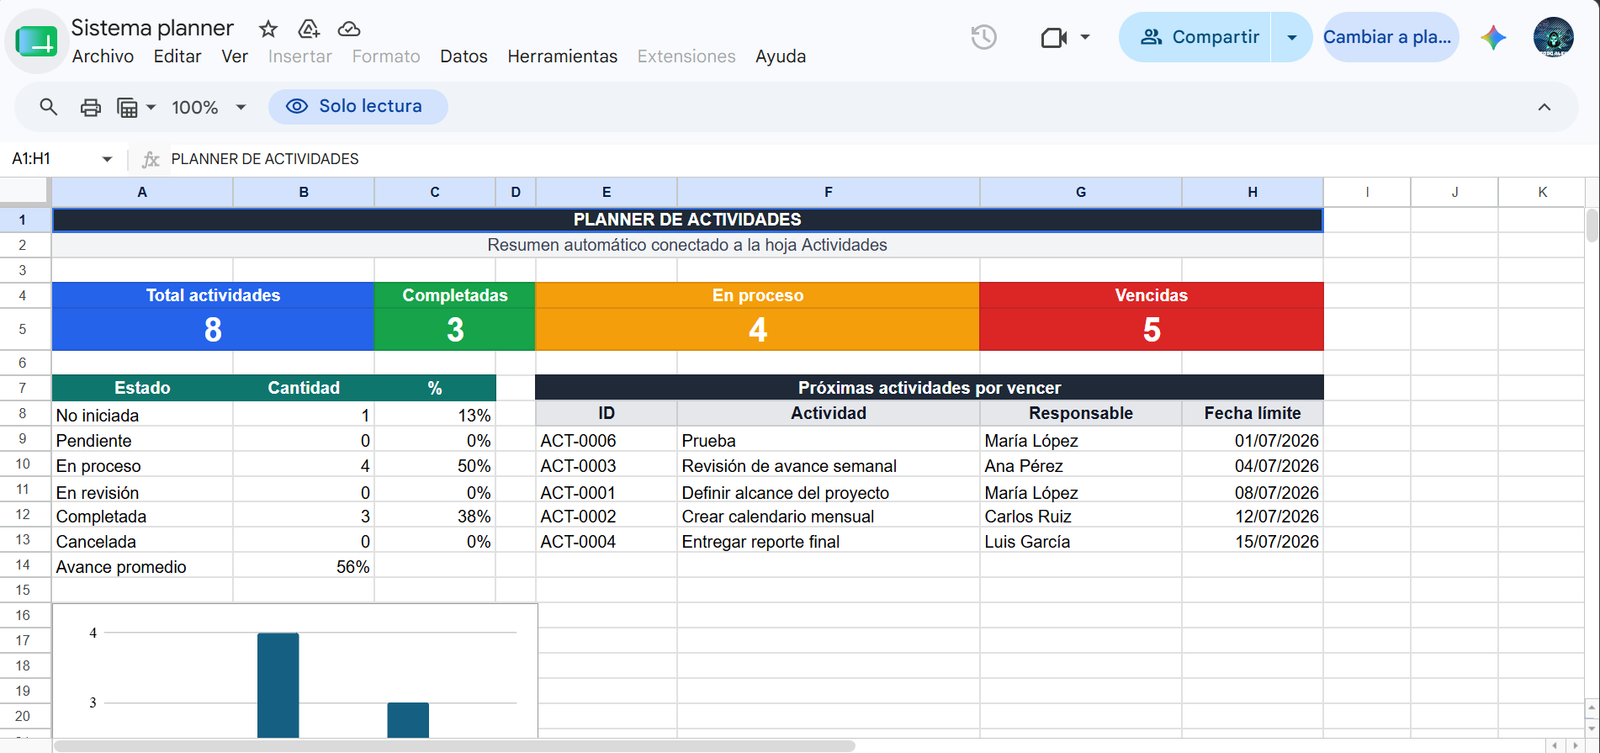Rename the Sistema planner title
1600x753 pixels.
click(x=152, y=28)
